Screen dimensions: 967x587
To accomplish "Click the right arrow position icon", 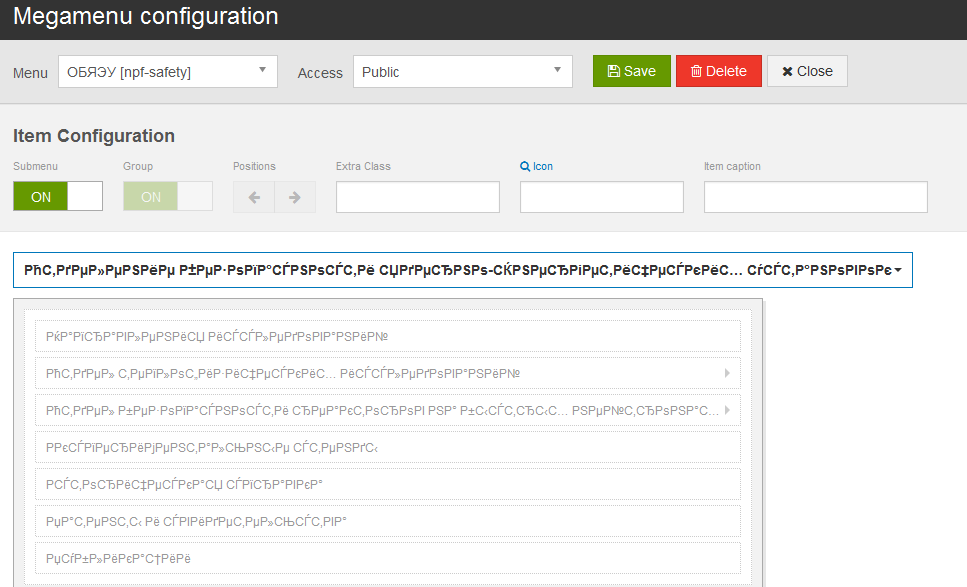I will click(x=295, y=197).
